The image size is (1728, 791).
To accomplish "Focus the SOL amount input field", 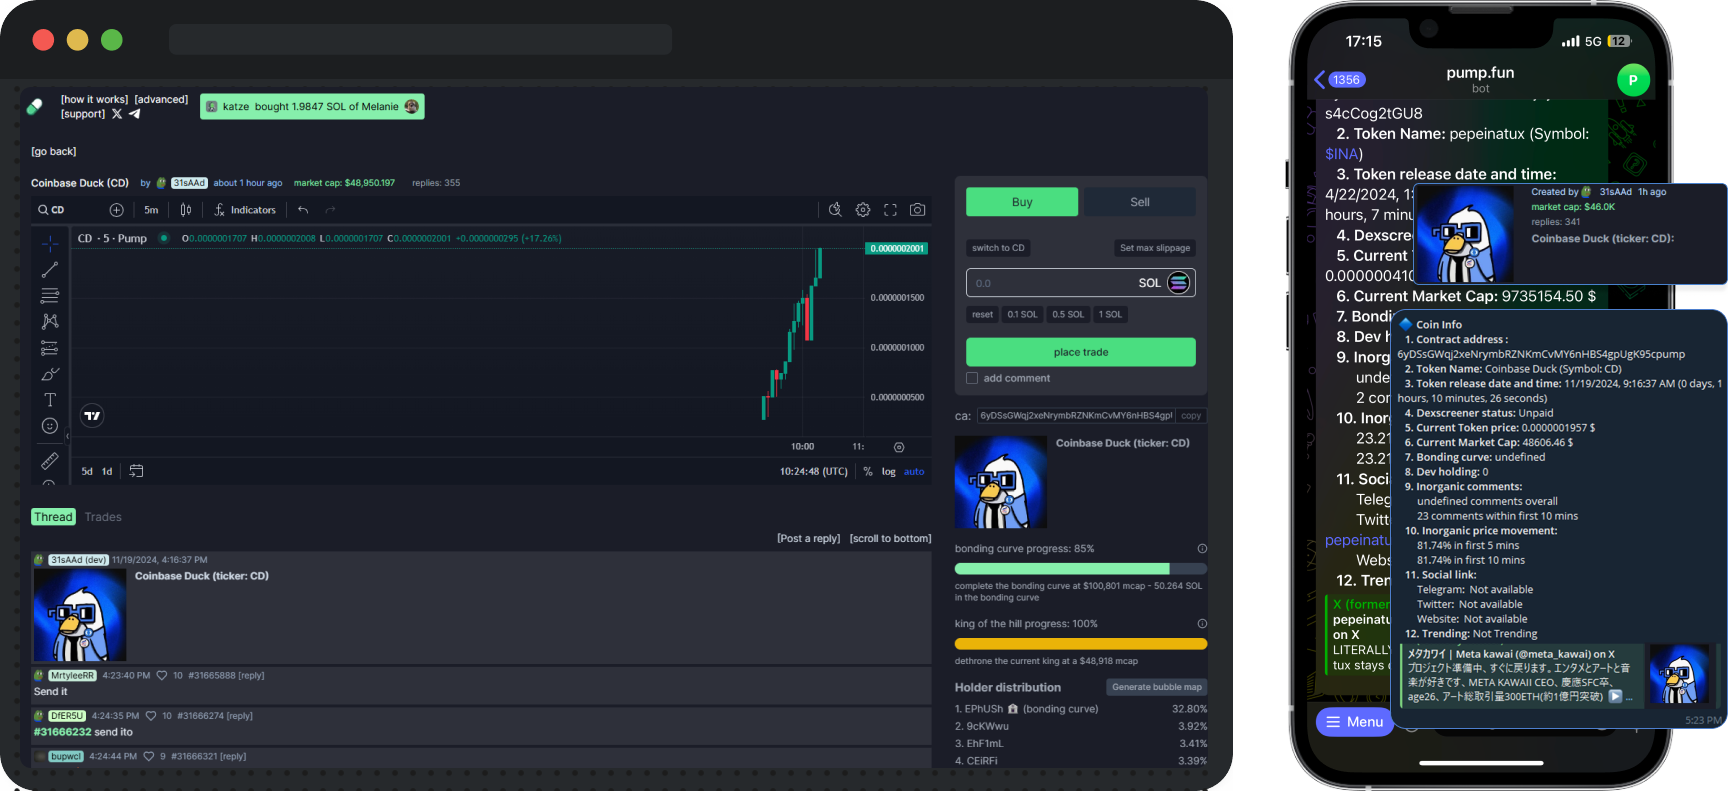I will [x=1080, y=283].
